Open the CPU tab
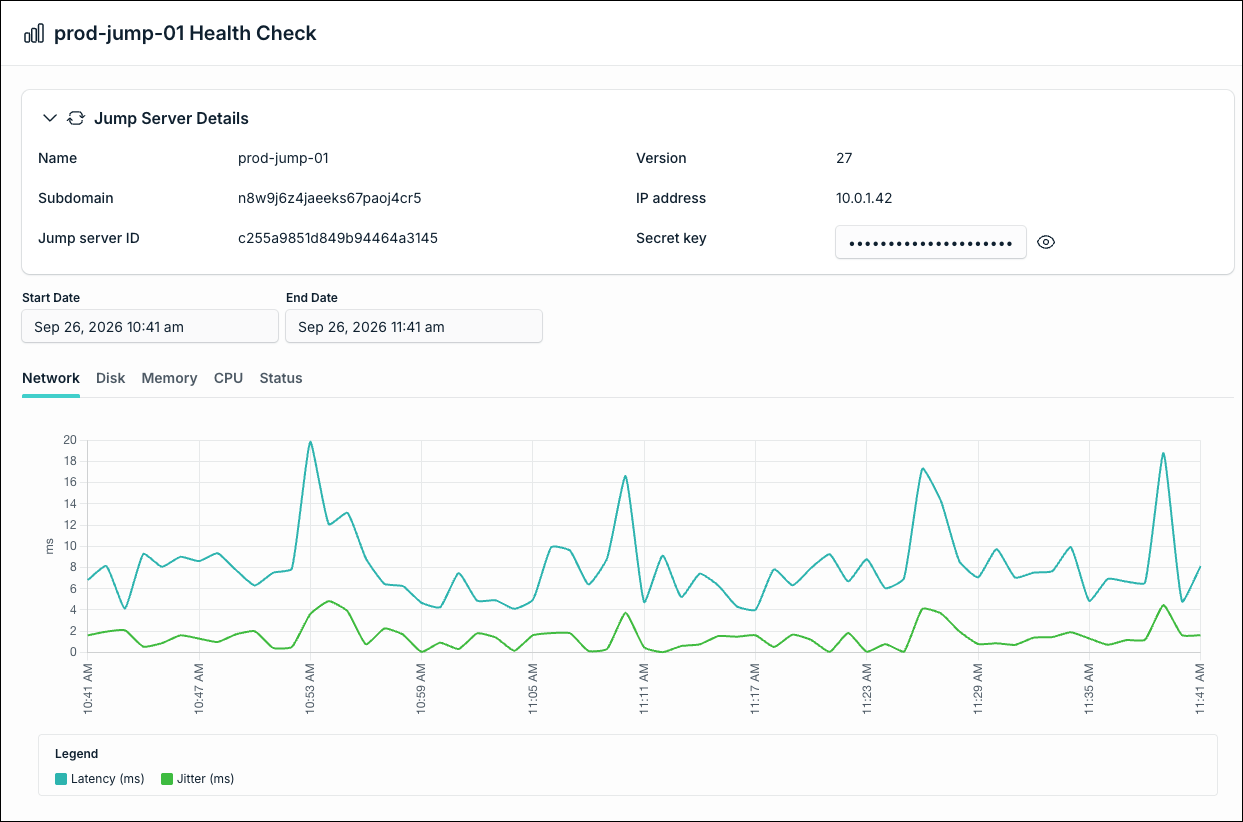This screenshot has width=1243, height=822. 228,378
